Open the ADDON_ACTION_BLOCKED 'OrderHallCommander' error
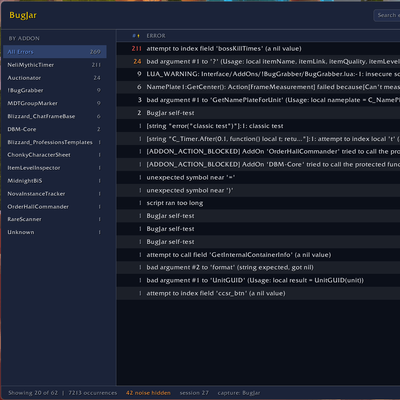Screen dimensions: 400x400 [258, 152]
